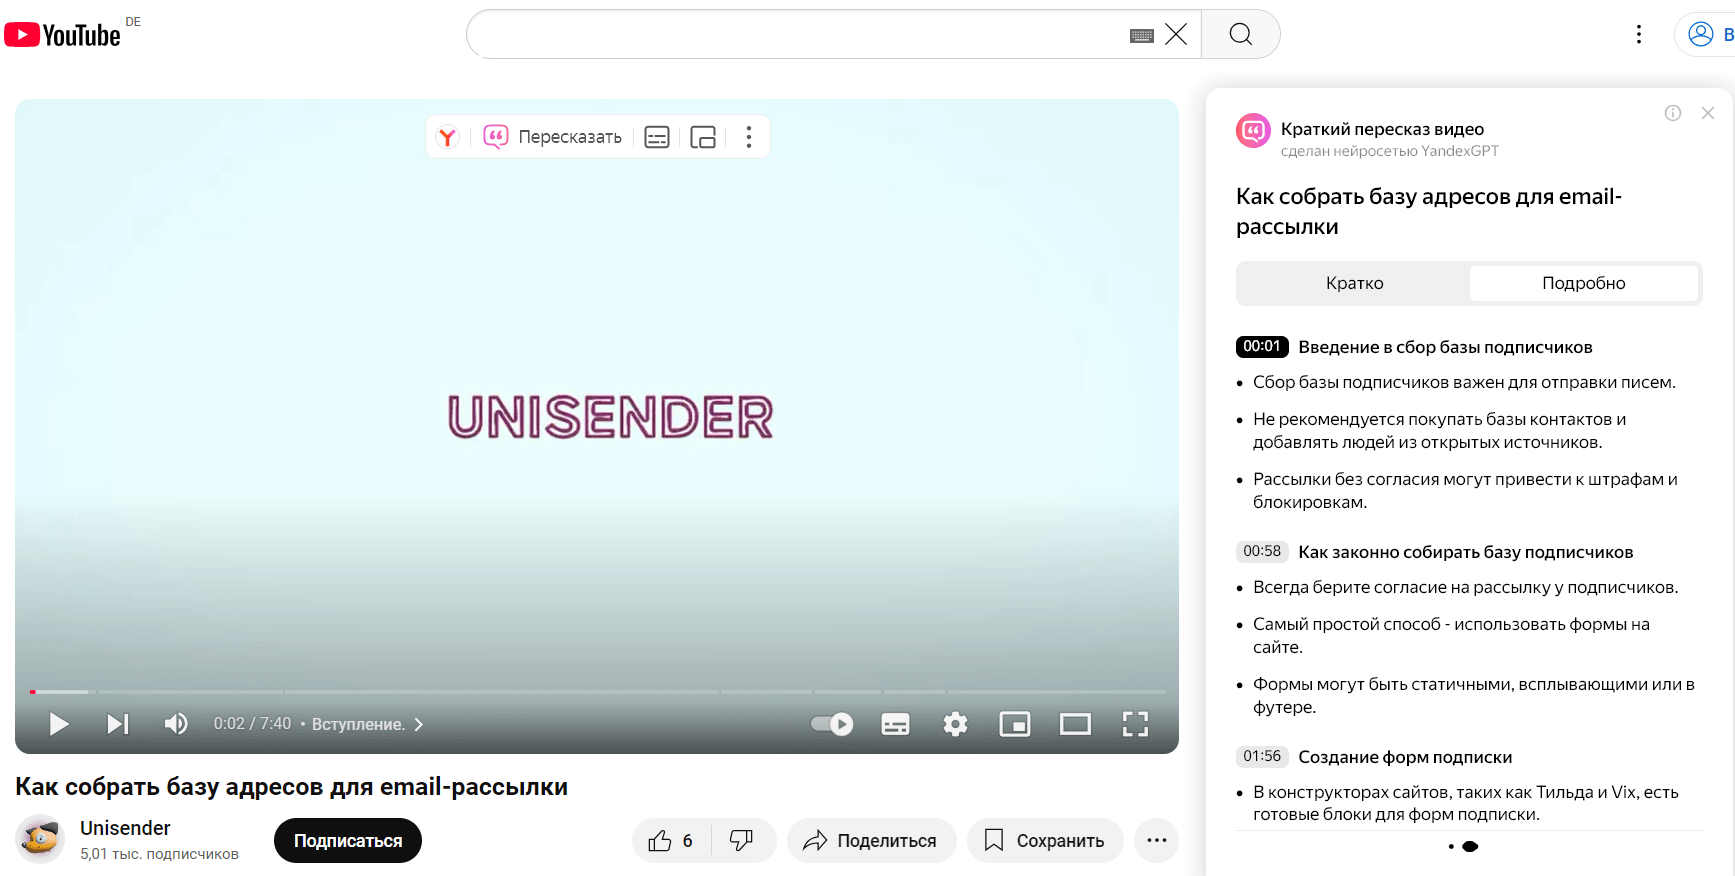Click heading Создание форм подписки
This screenshot has width=1735, height=876.
(1405, 757)
